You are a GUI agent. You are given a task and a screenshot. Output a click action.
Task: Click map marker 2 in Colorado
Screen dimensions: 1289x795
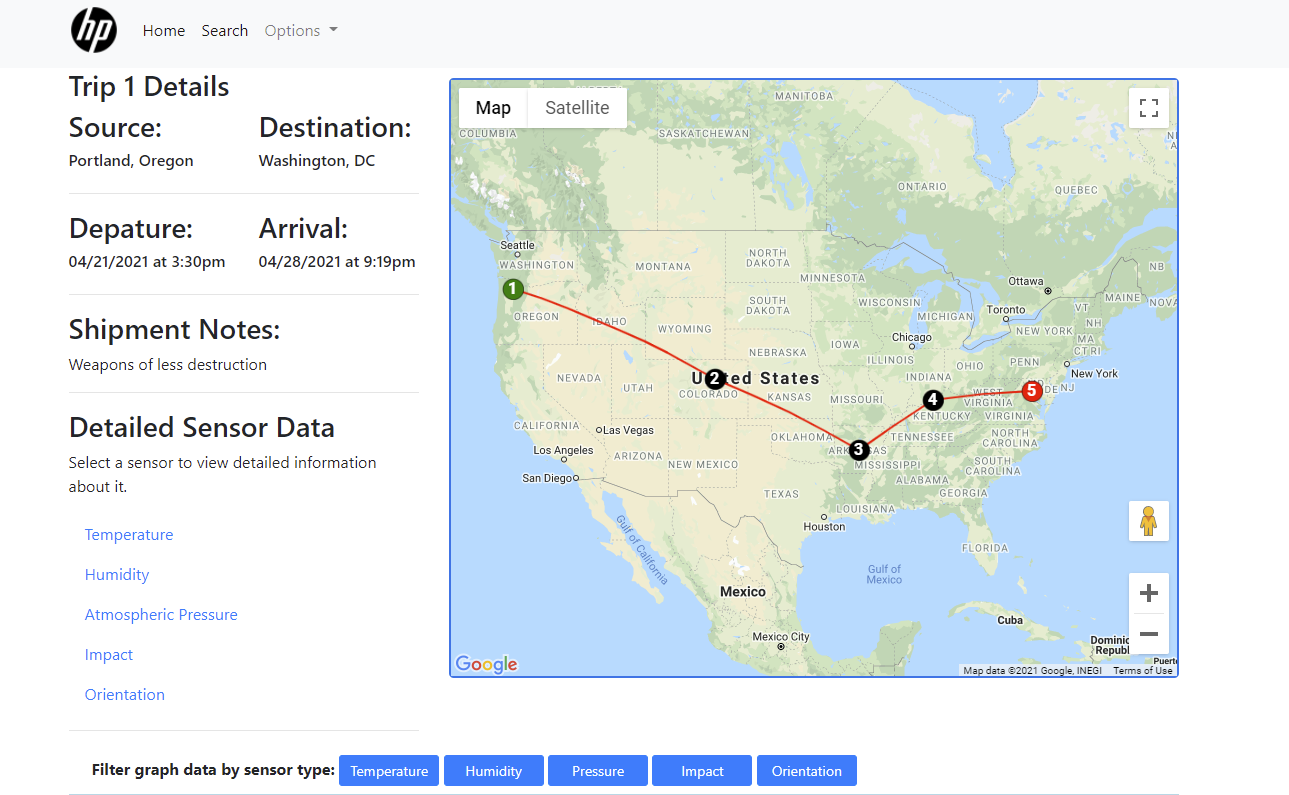(x=714, y=379)
